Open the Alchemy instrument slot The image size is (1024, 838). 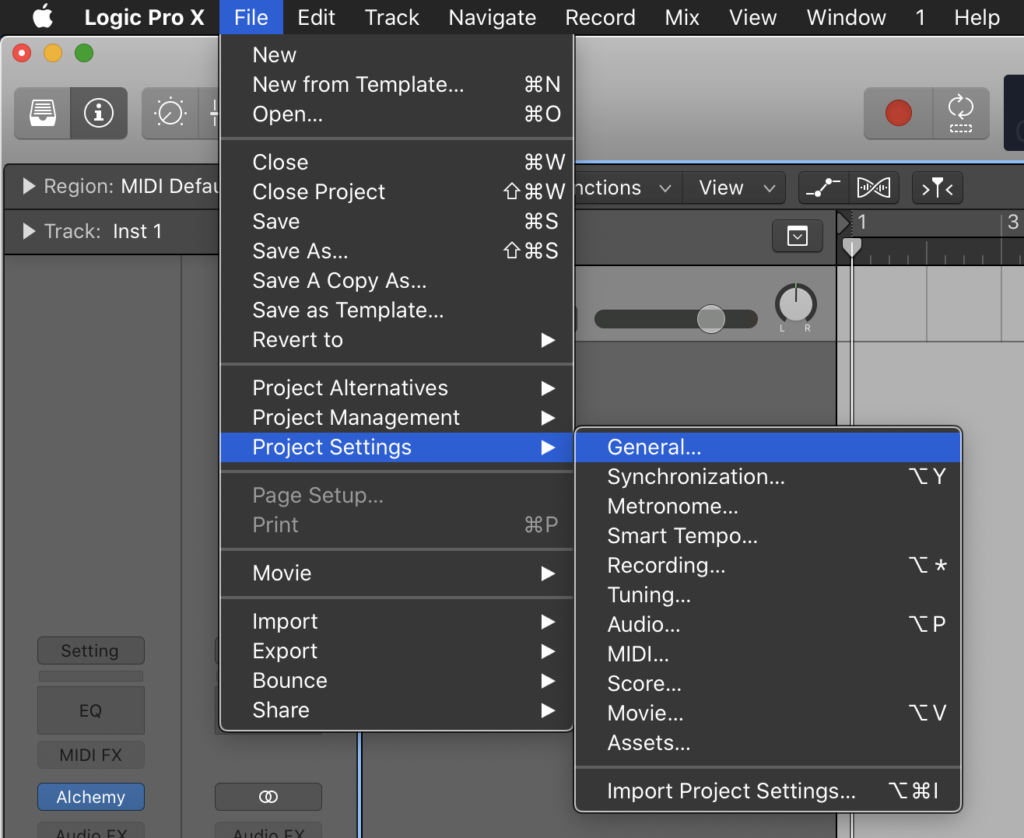click(x=91, y=797)
